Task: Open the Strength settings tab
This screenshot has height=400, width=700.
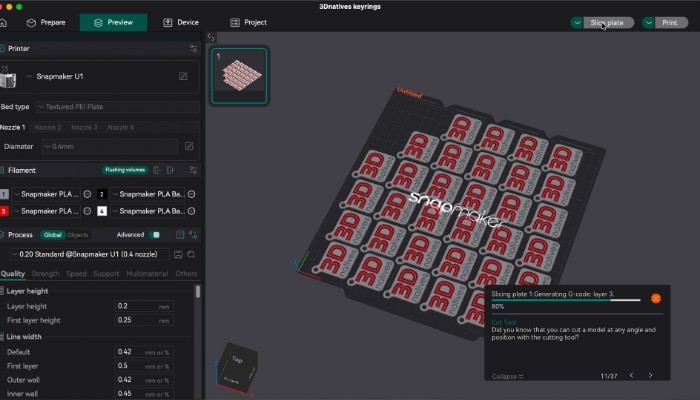Action: 45,273
